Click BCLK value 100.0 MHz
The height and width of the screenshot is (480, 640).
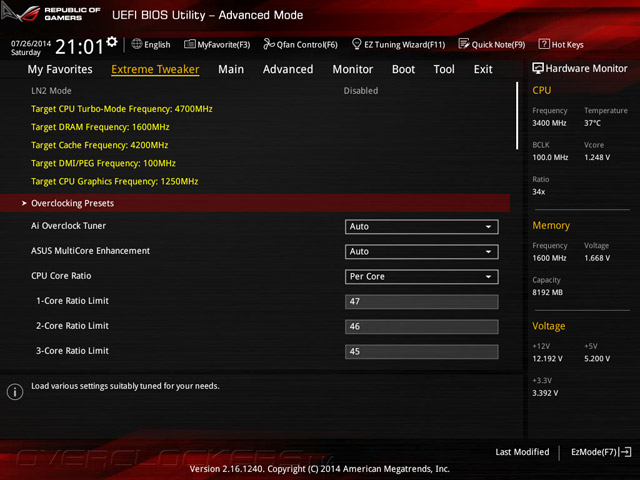point(550,157)
